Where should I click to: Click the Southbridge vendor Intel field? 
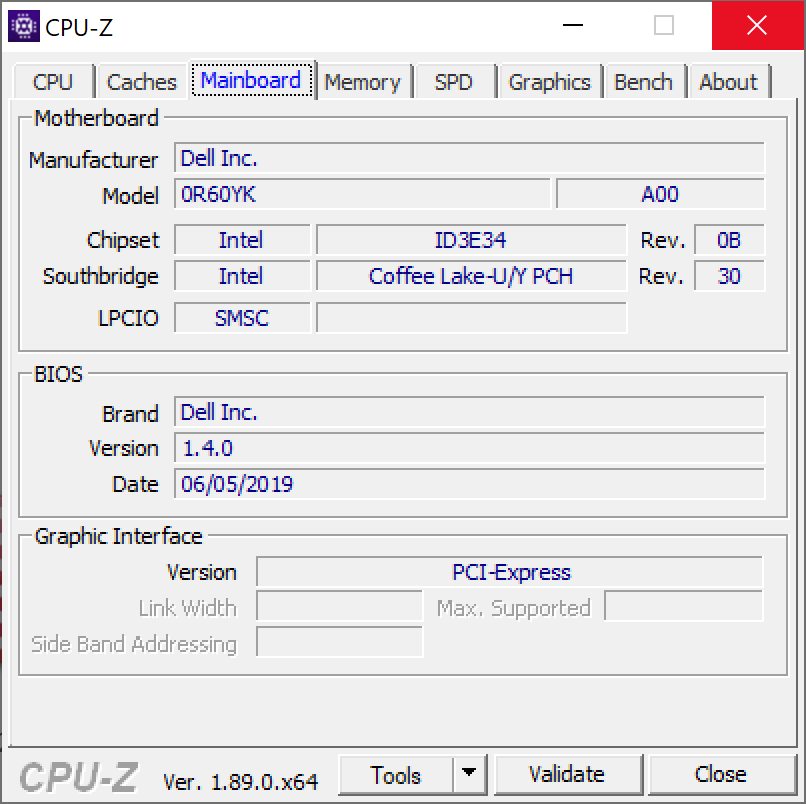(x=242, y=276)
